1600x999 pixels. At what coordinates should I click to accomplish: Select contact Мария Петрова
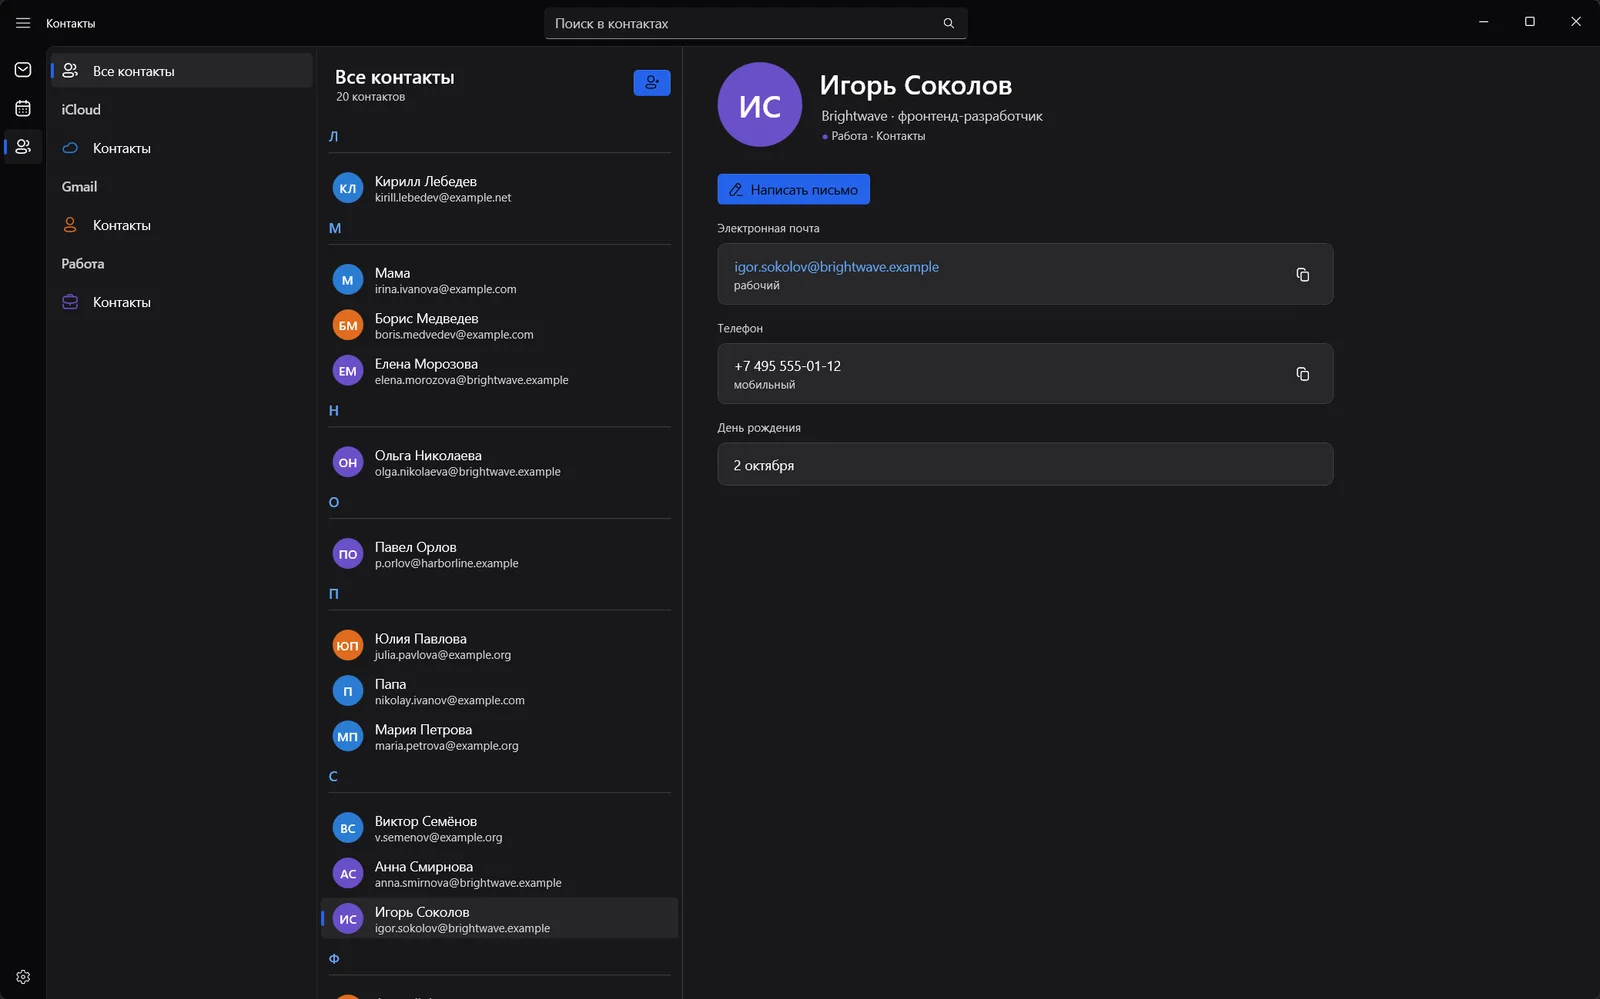(499, 737)
